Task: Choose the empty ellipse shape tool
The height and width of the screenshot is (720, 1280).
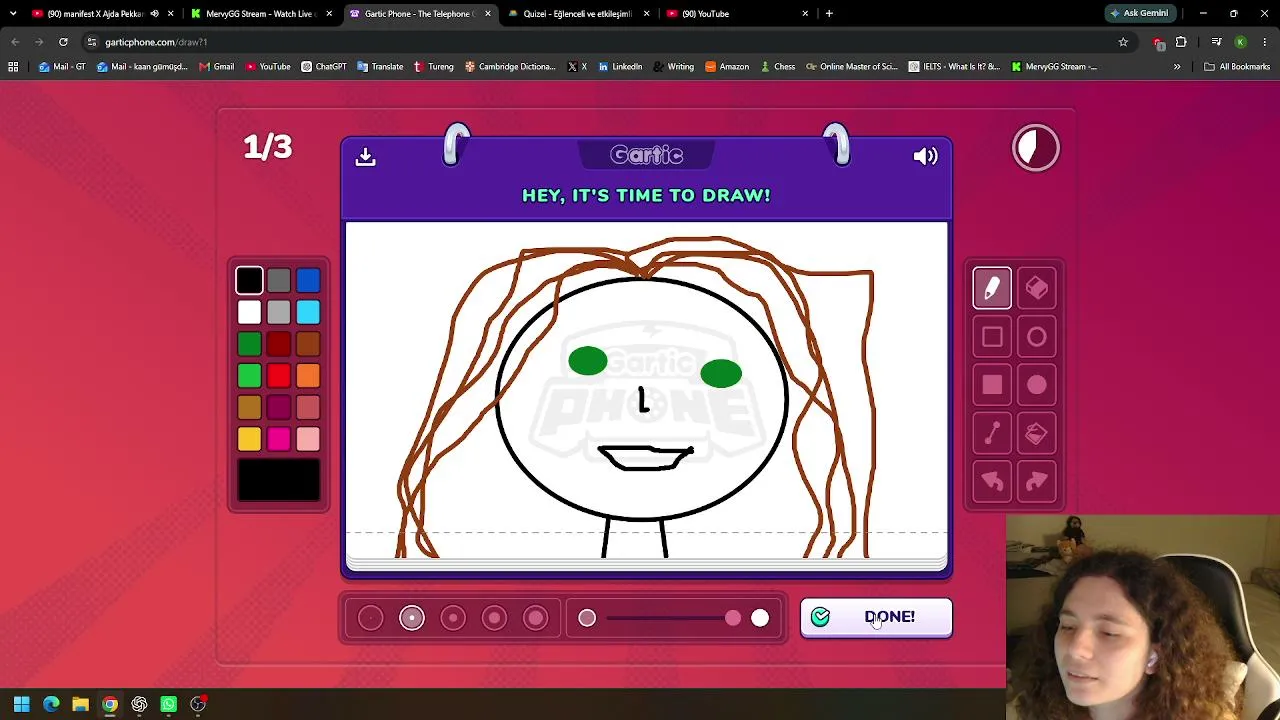Action: click(1037, 337)
